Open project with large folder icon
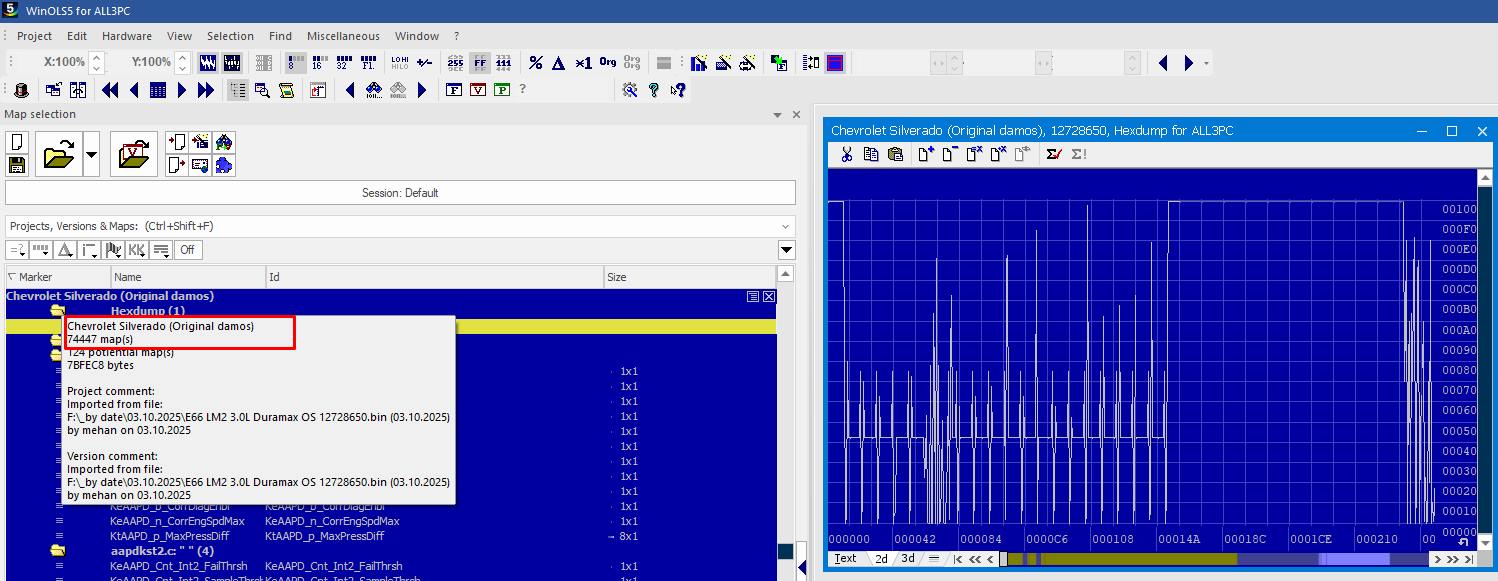Screen dimensions: 1498x581 click(x=59, y=154)
